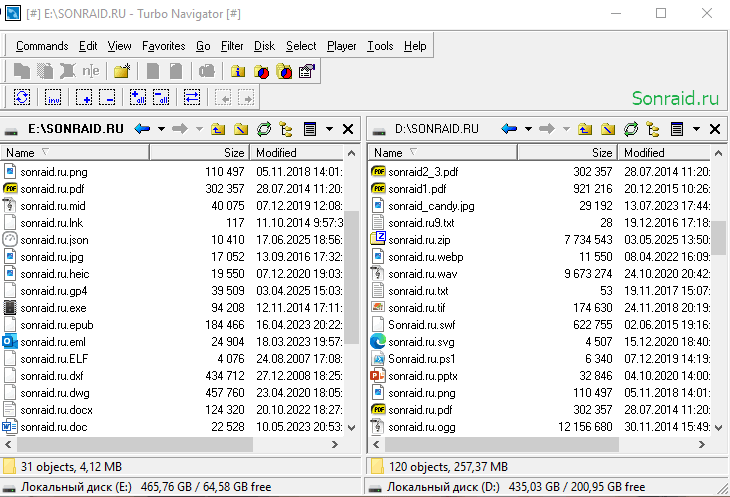Expand view mode dropdown arrow in the E: panel
Viewport: 730px width, 497px height.
tap(329, 129)
